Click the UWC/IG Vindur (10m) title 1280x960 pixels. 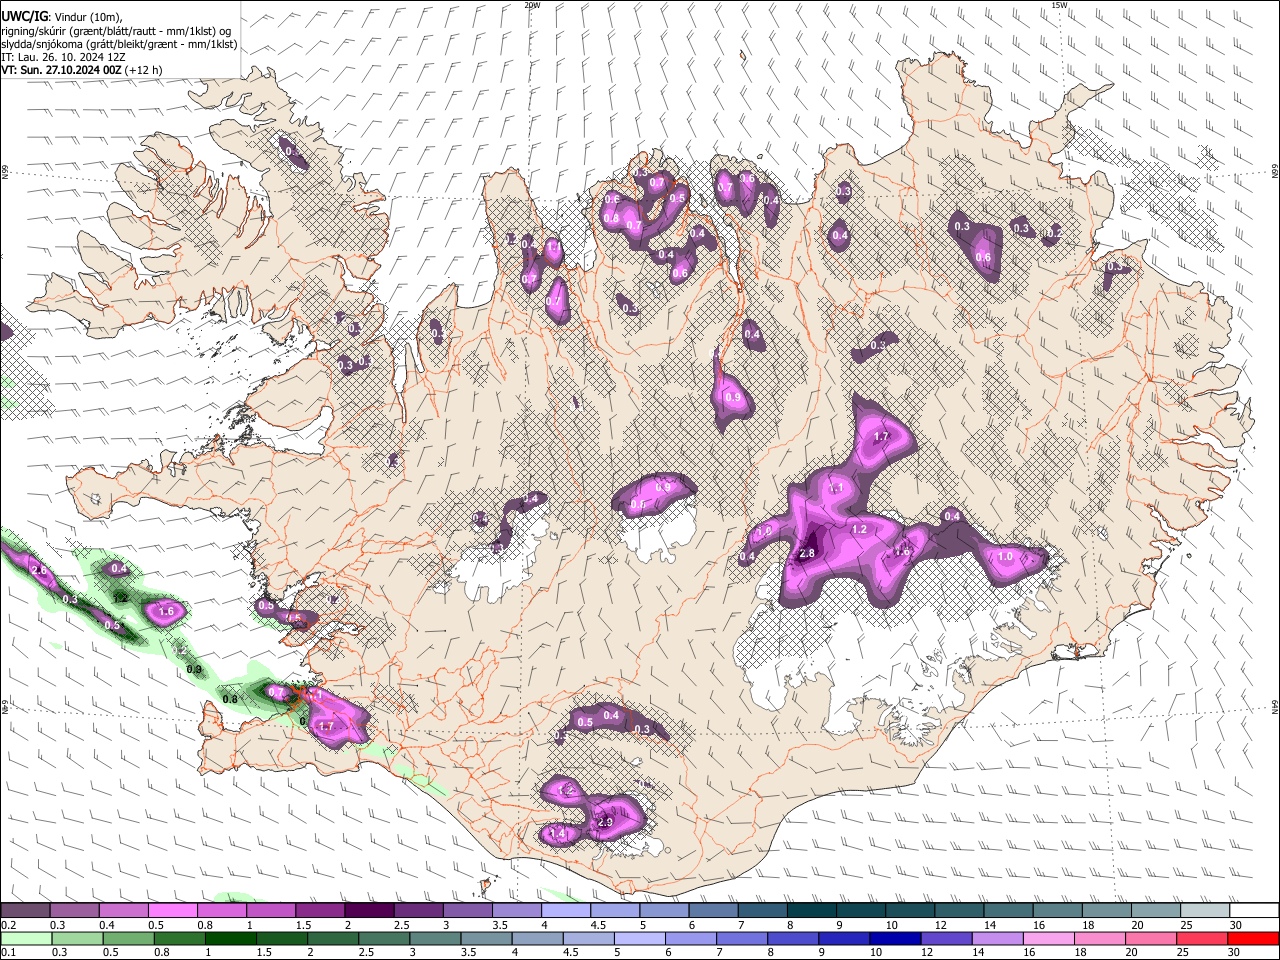[61, 17]
